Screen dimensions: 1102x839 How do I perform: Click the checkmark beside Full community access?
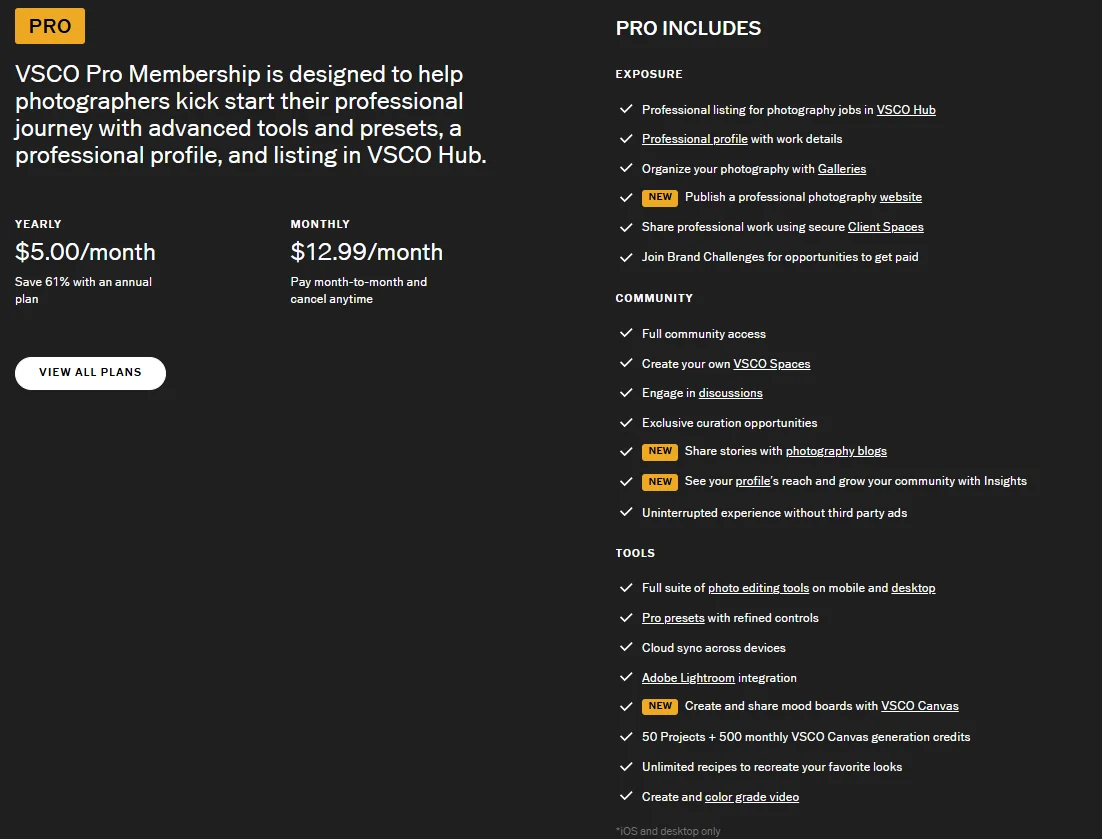click(x=626, y=333)
